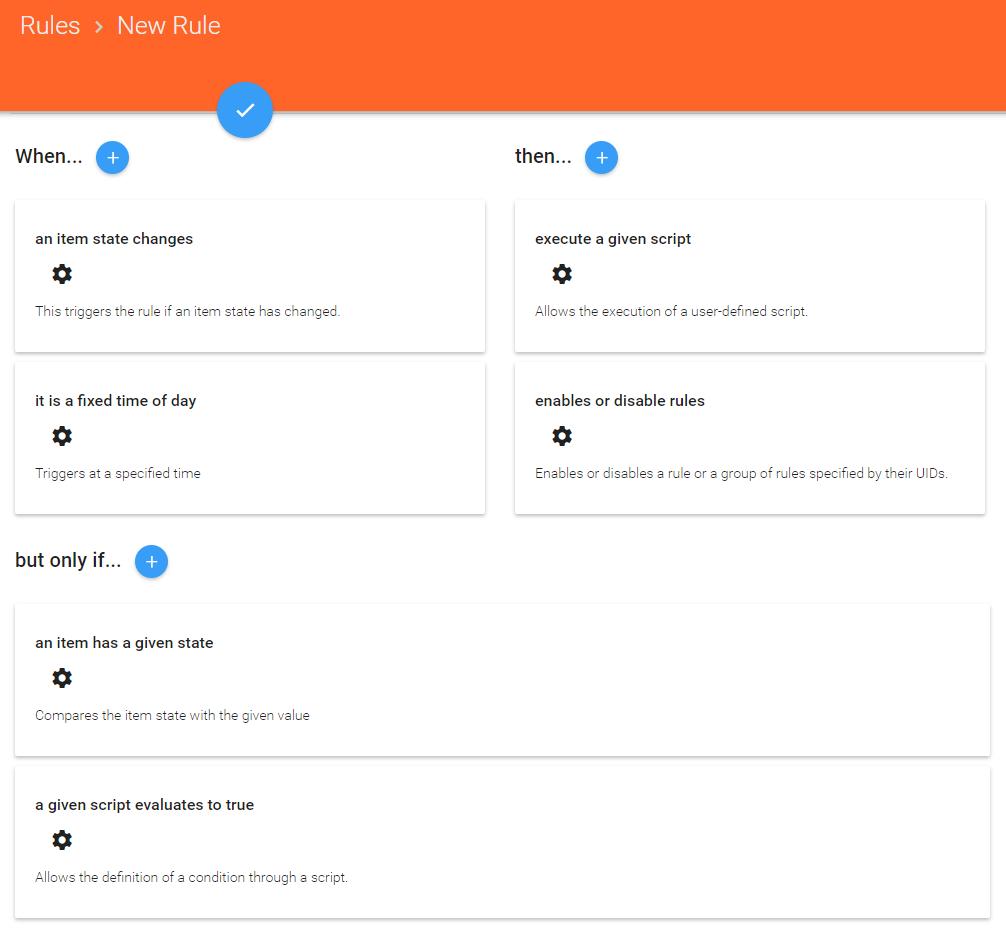Viewport: 1006px width, 939px height.
Task: Save the new rule with the checkmark
Action: point(245,110)
